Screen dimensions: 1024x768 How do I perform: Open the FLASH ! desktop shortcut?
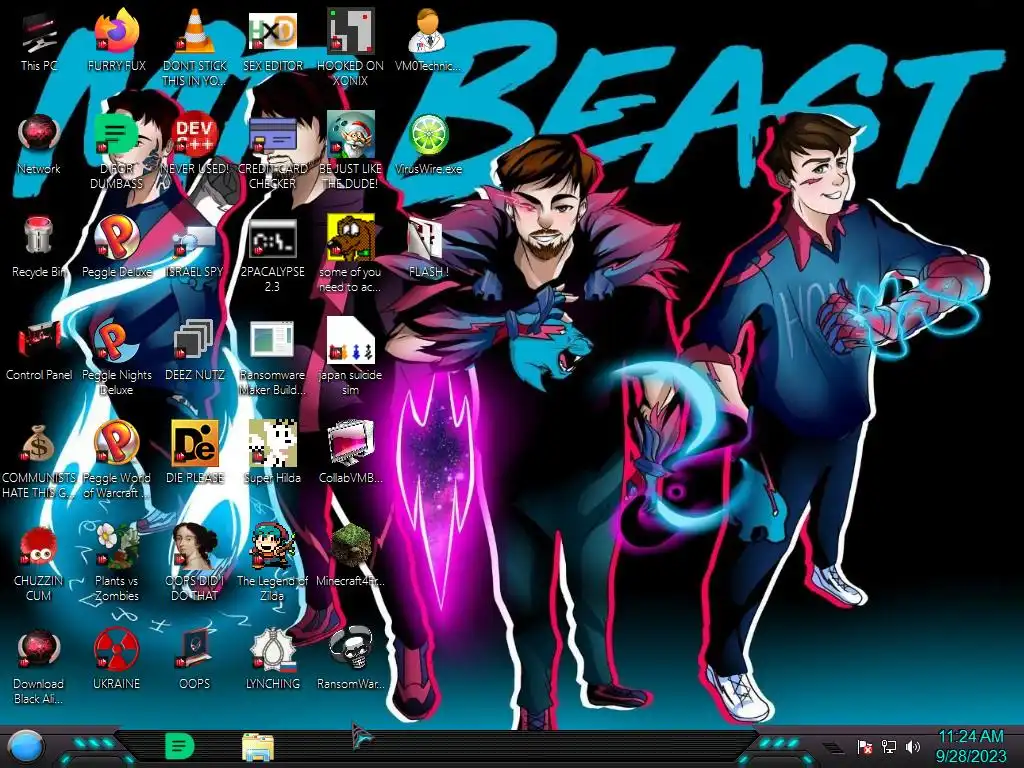[428, 248]
